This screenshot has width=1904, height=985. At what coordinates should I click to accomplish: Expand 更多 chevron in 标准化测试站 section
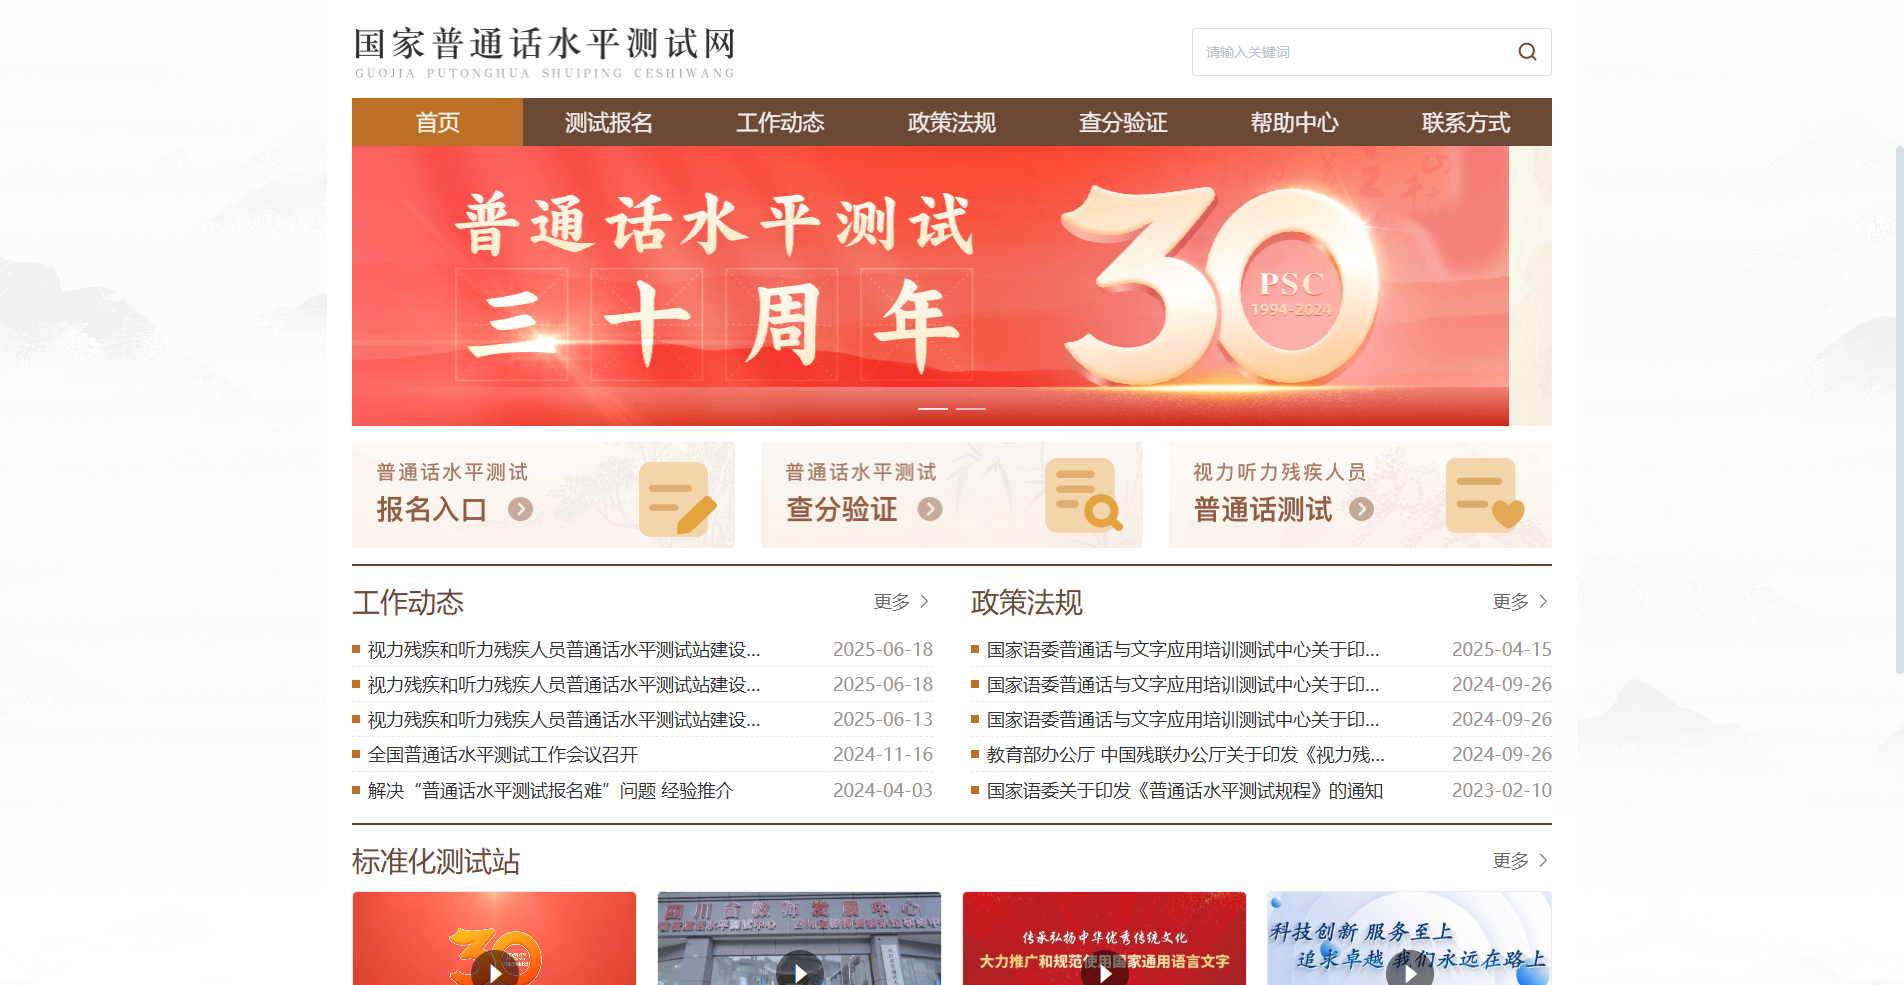(1543, 860)
